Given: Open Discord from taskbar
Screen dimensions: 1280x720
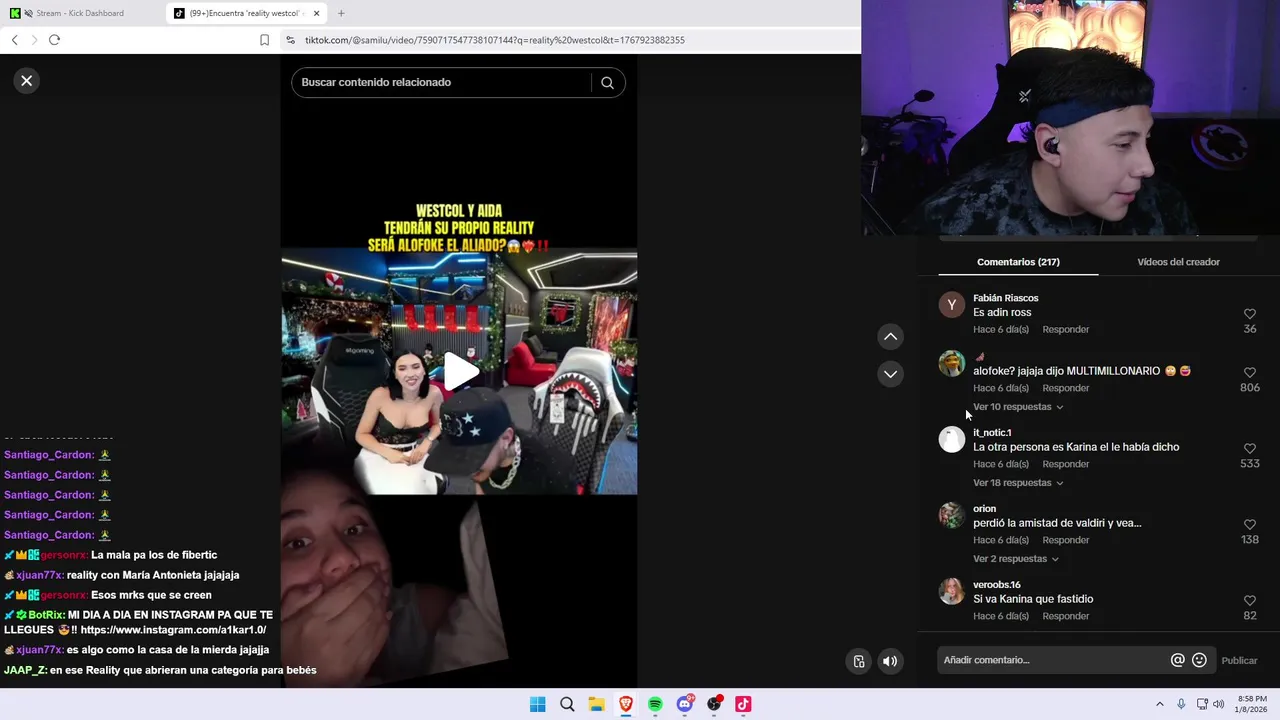Looking at the screenshot, I should pos(685,704).
